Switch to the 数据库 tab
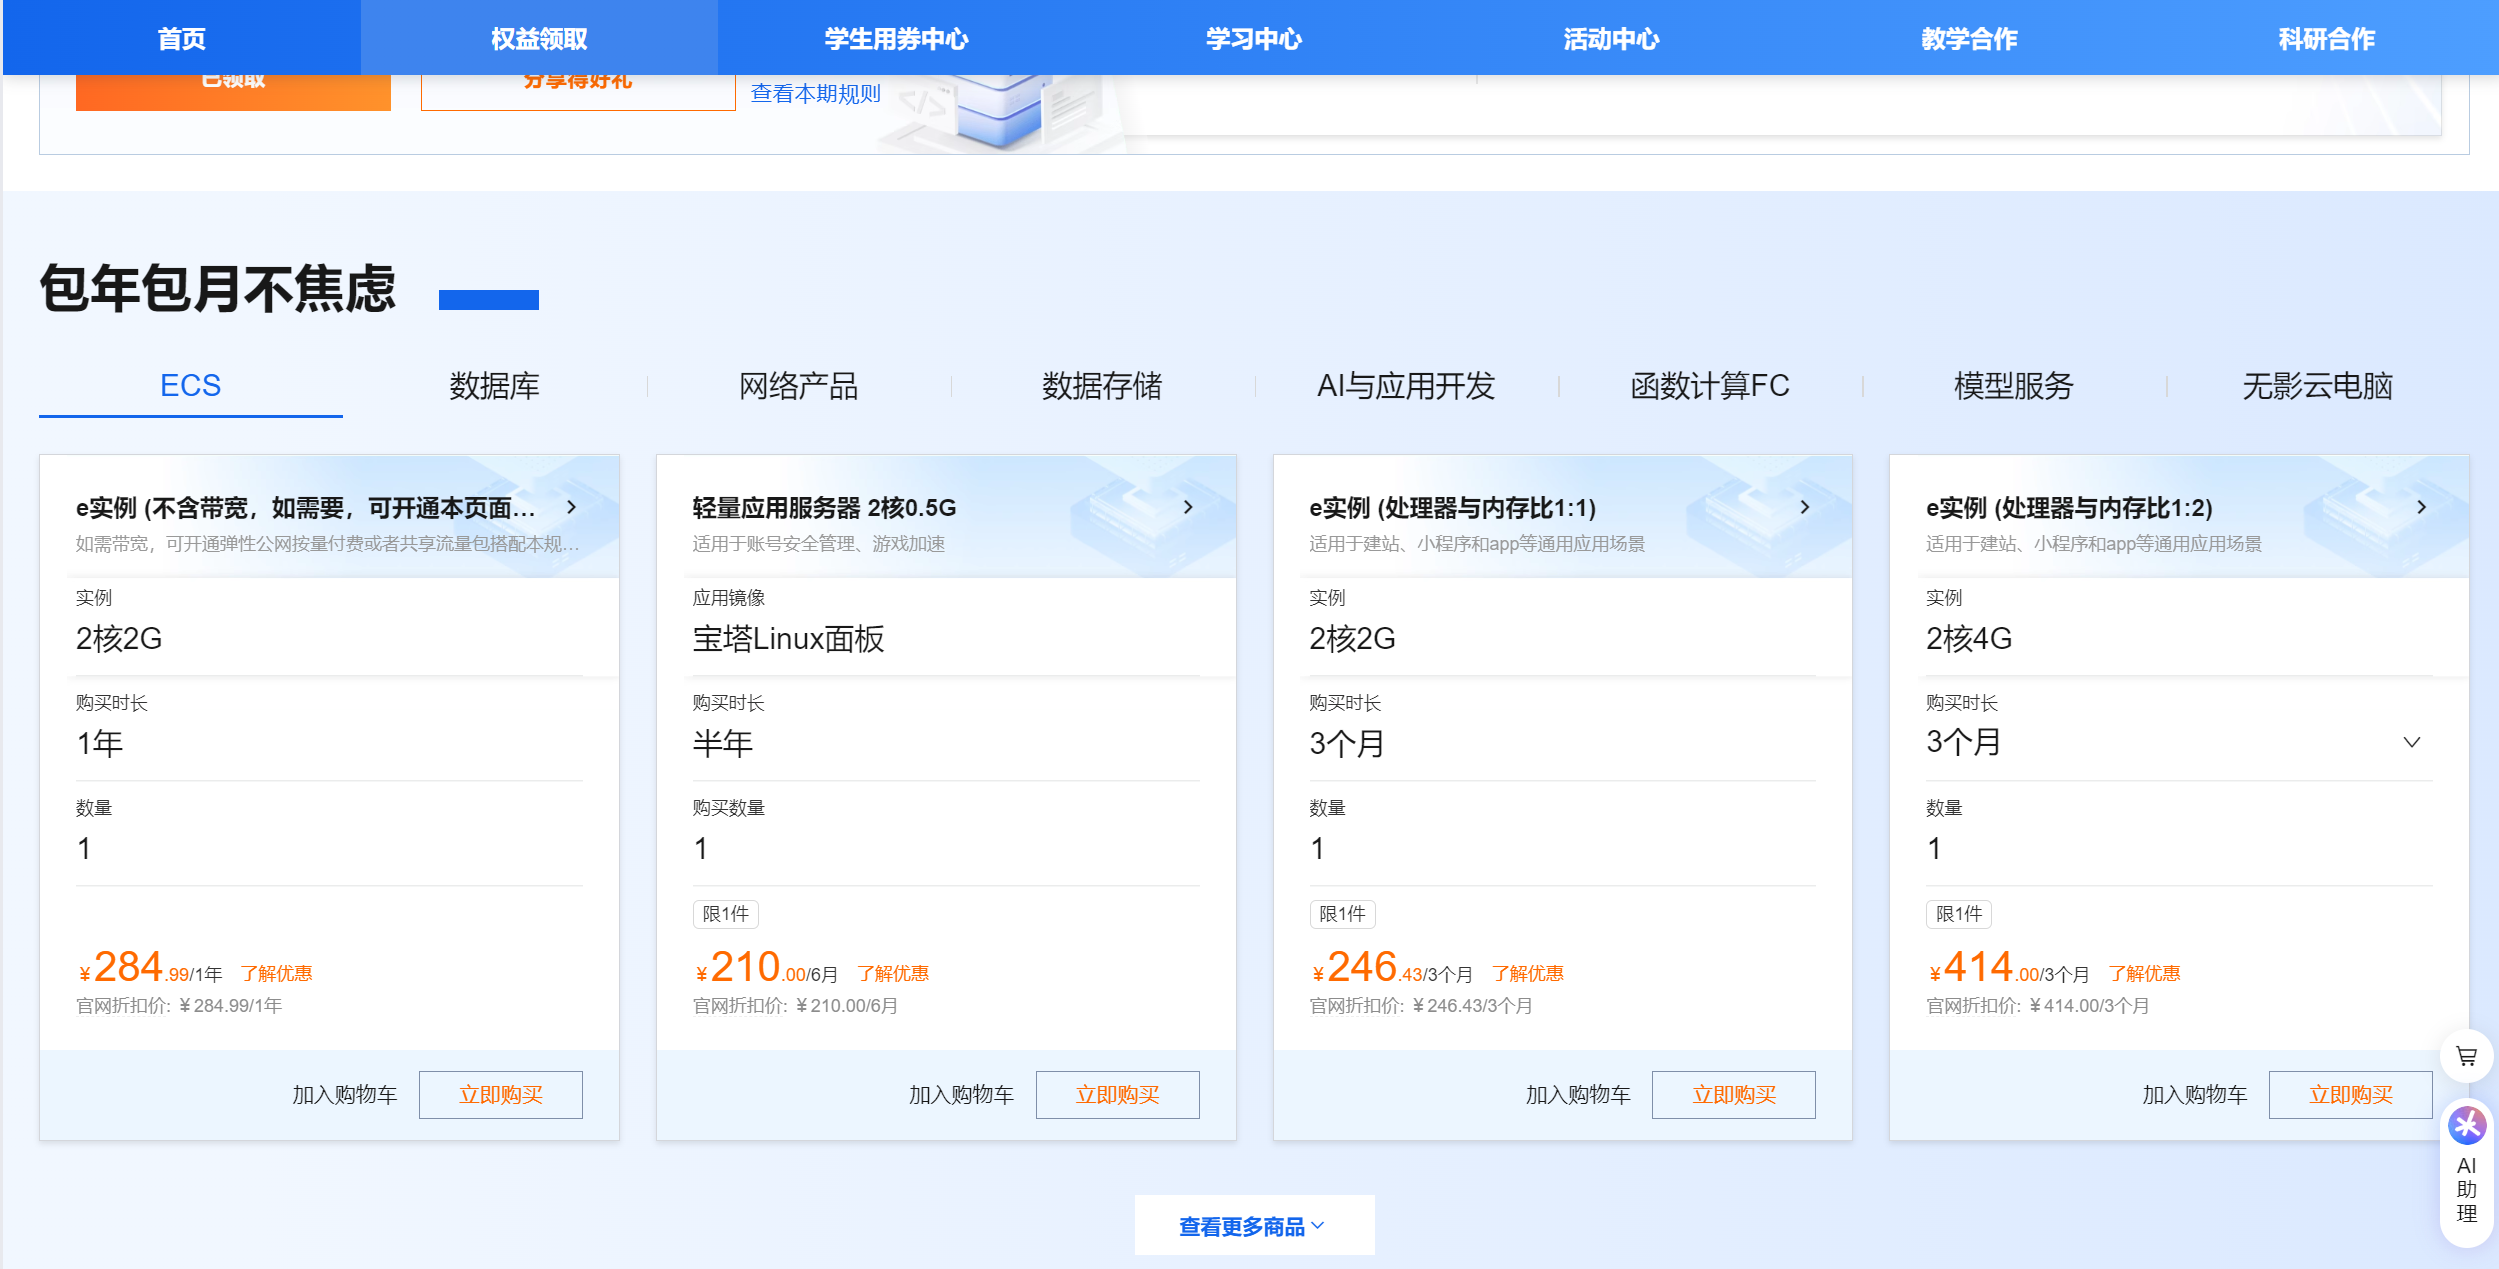 pyautogui.click(x=494, y=386)
